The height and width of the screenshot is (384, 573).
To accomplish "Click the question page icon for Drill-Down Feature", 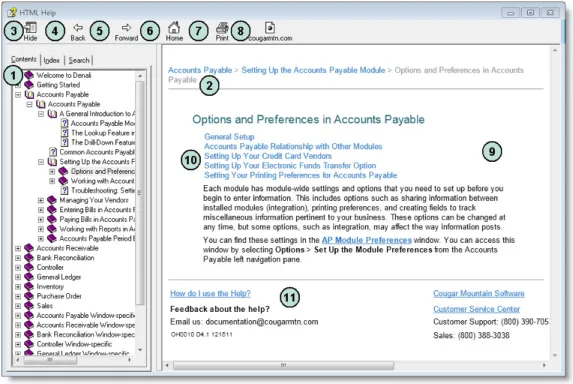I will click(65, 142).
